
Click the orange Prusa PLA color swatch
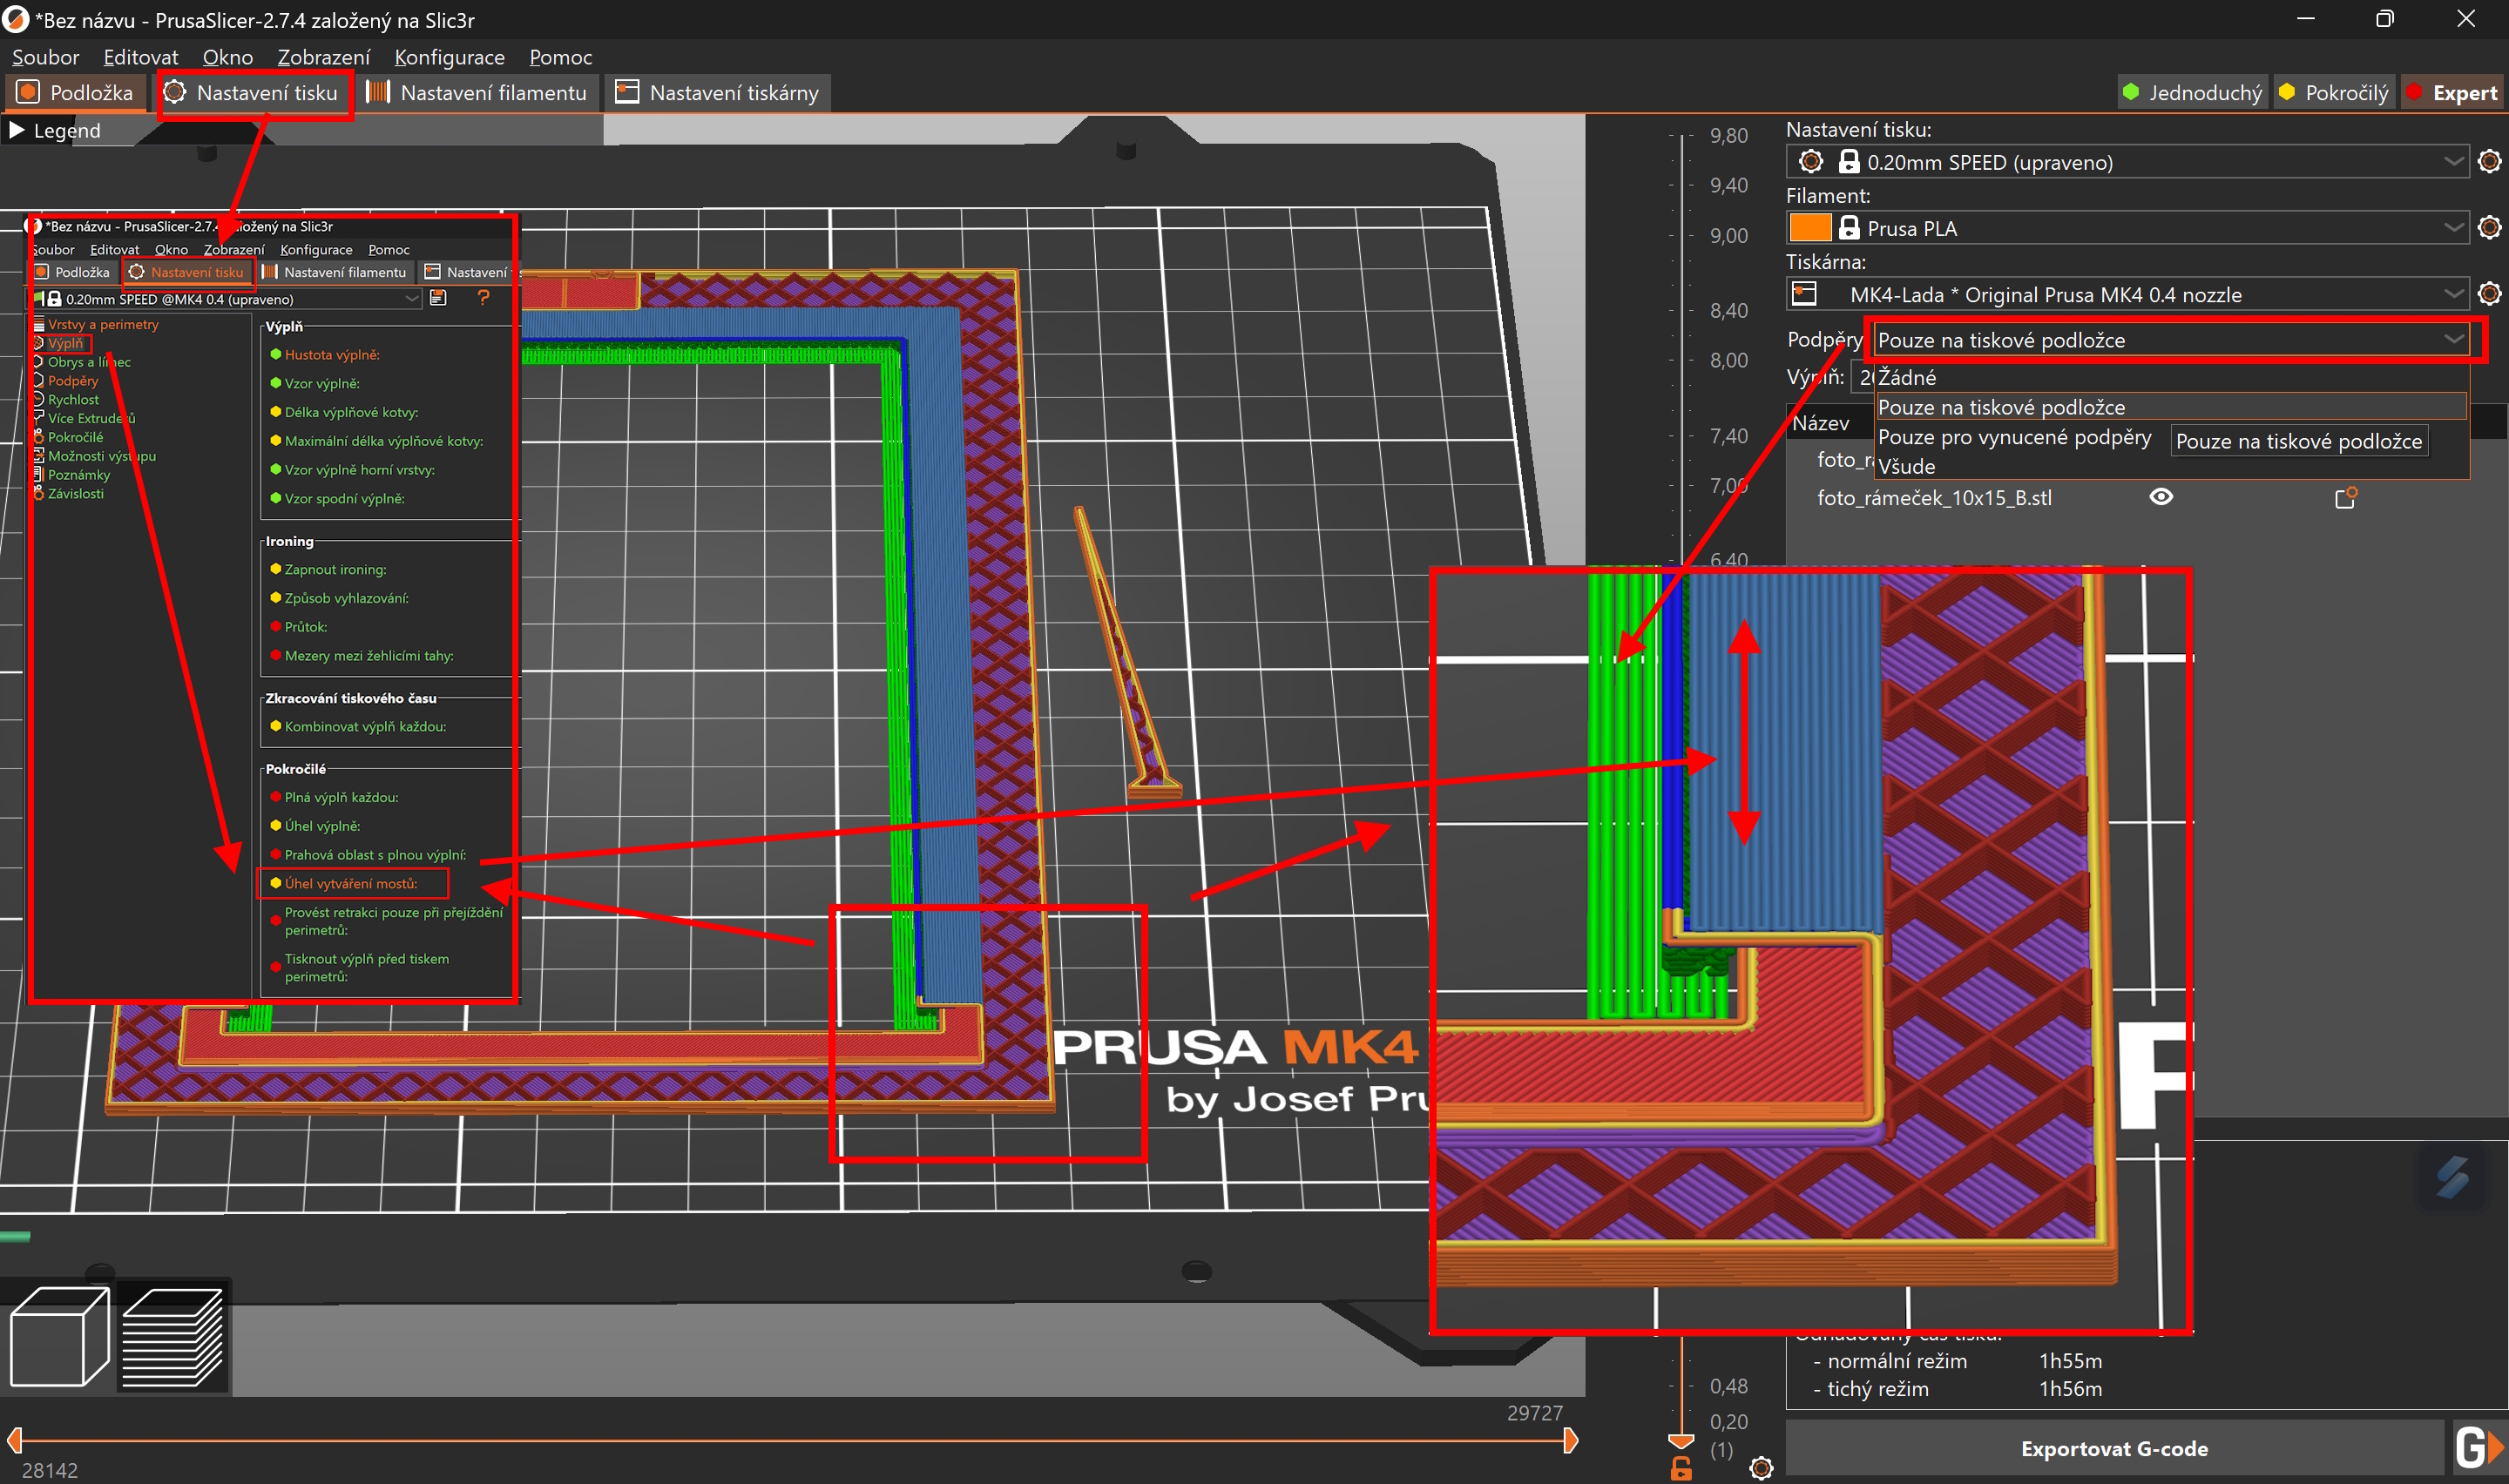coord(1809,227)
